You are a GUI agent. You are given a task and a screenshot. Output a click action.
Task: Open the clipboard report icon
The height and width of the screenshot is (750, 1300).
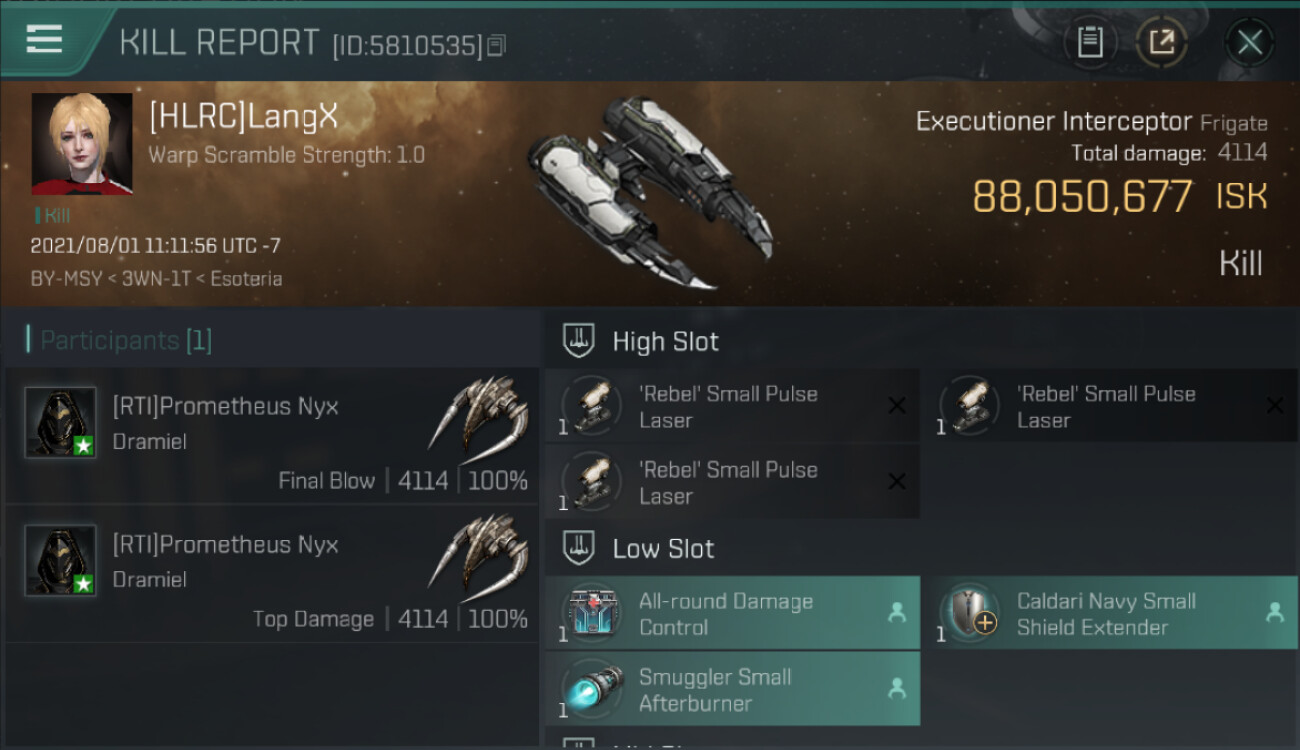(x=1090, y=42)
